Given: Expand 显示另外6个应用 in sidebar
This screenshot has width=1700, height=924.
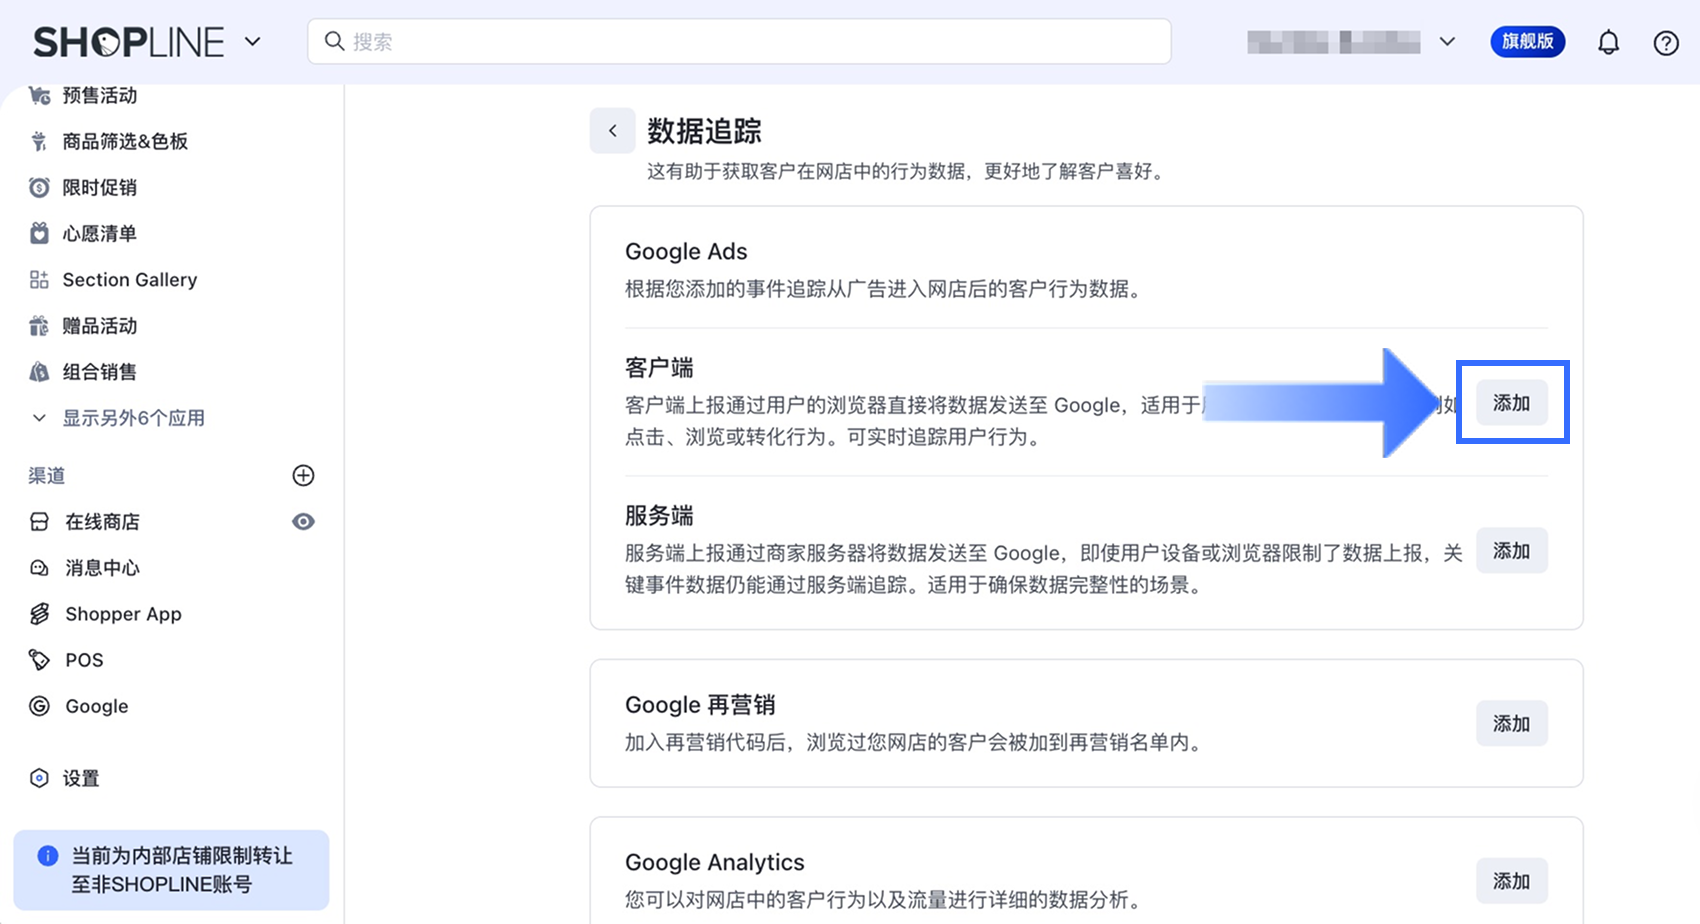Looking at the screenshot, I should [x=133, y=418].
